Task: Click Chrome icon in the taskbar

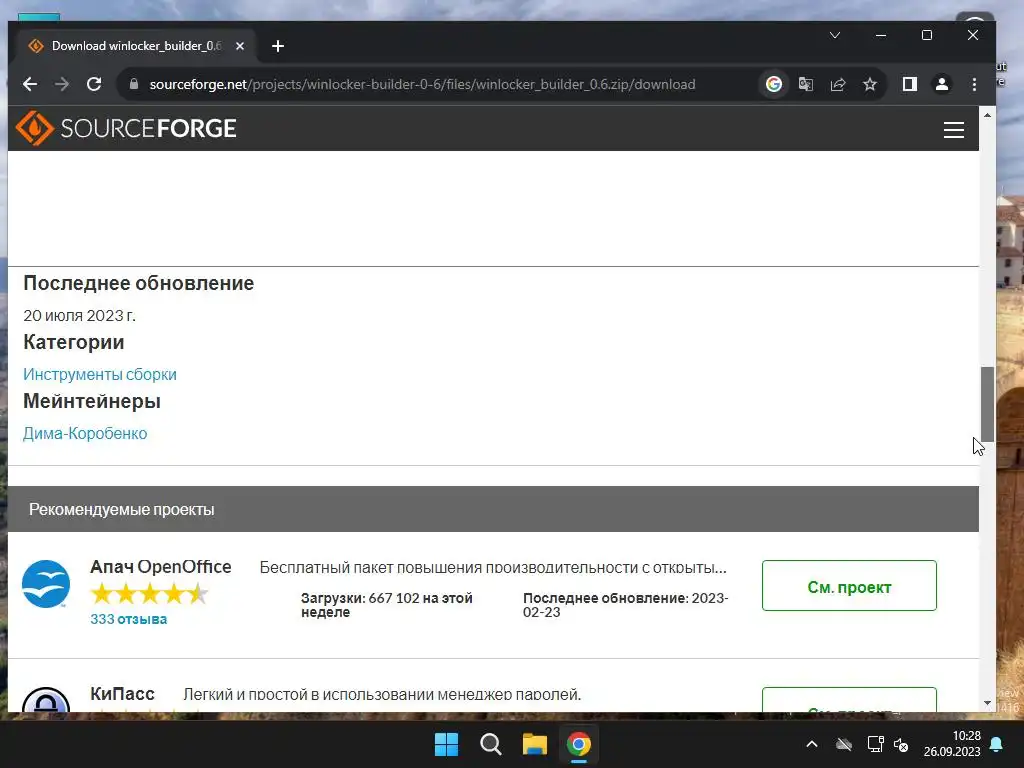Action: (x=579, y=744)
